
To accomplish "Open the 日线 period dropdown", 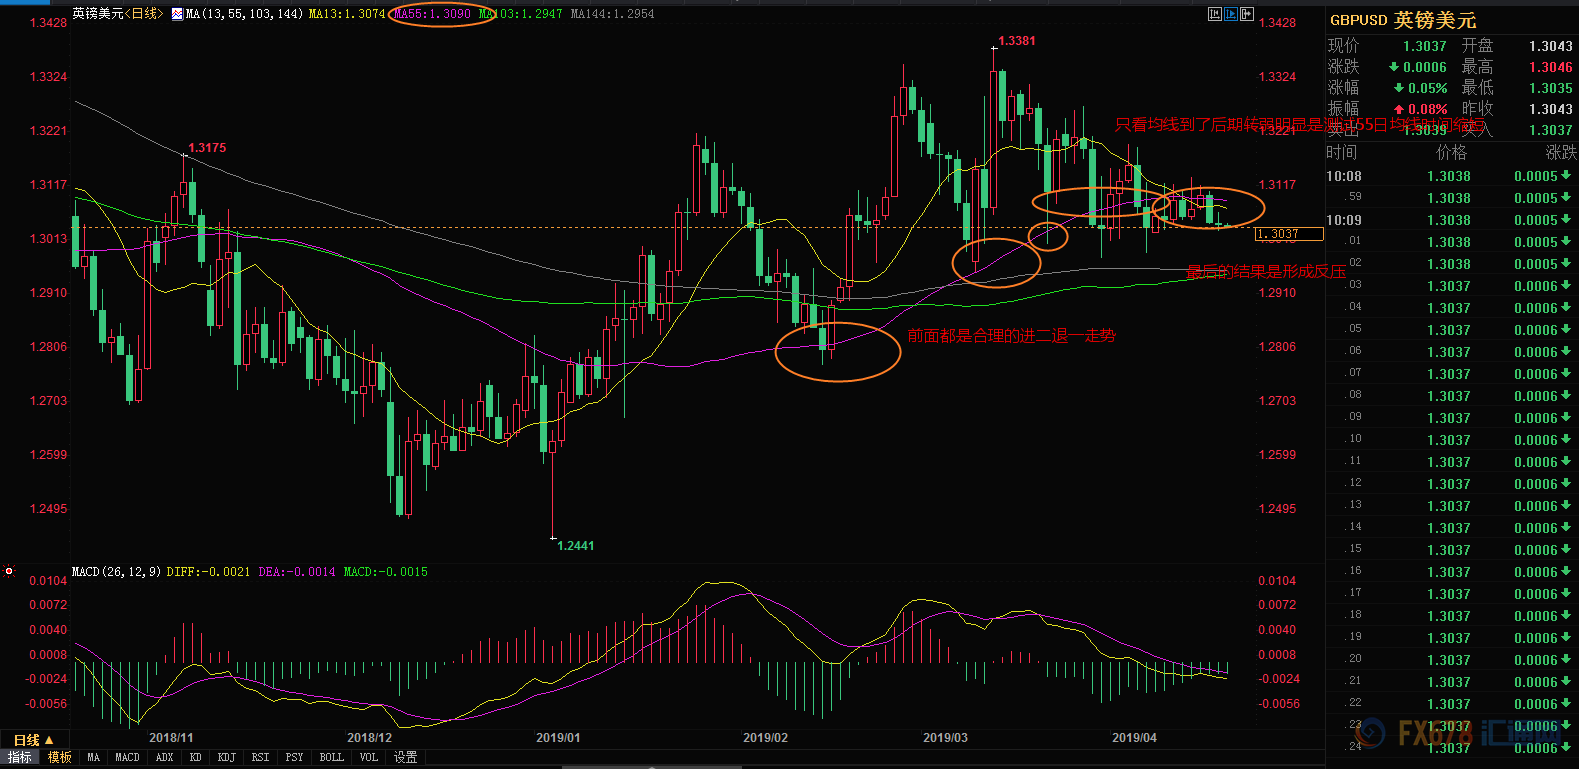I will tap(33, 741).
